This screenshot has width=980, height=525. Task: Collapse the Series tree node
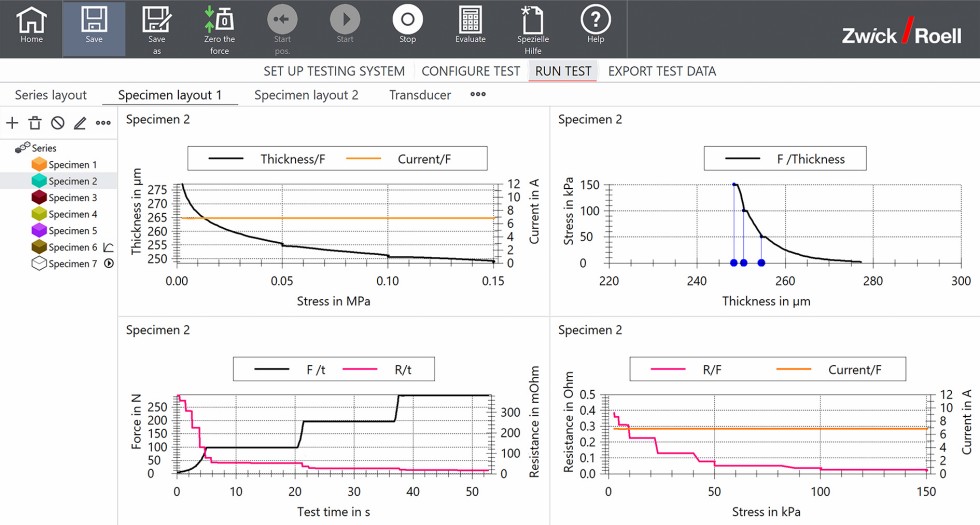click(21, 148)
